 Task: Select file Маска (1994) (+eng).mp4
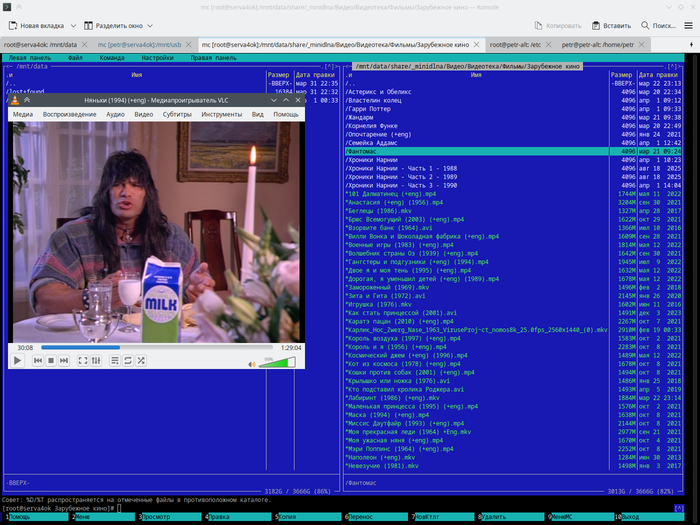[x=387, y=415]
